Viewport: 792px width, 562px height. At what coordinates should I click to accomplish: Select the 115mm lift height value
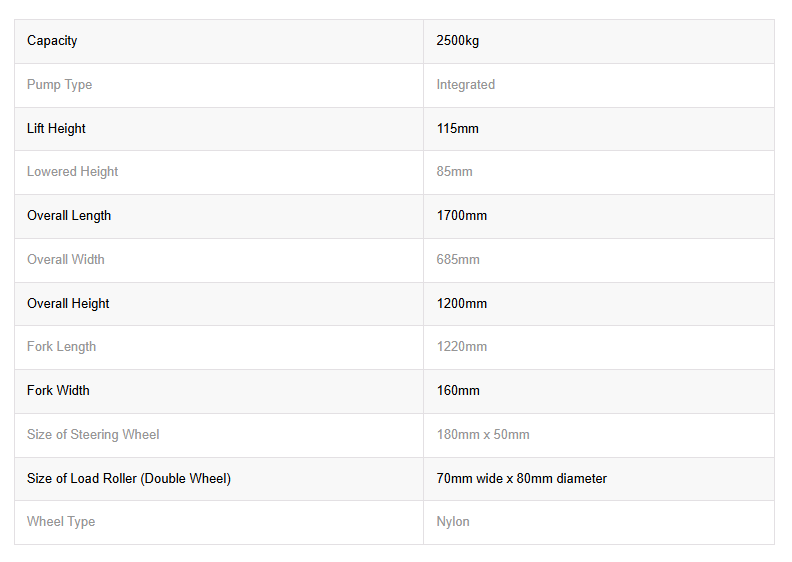click(457, 128)
